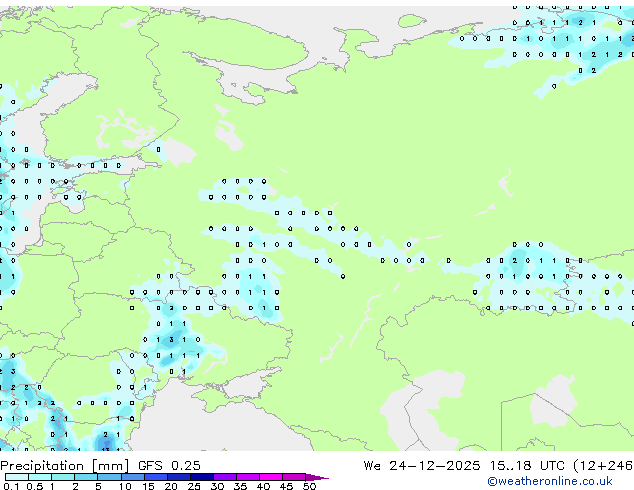Click the legend label '25'

coord(194,486)
